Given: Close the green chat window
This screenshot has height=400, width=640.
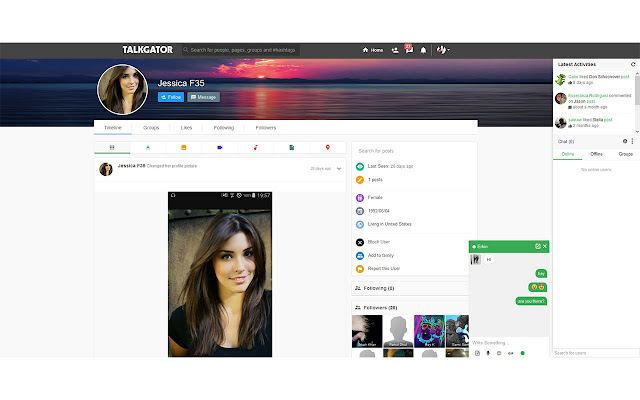Looking at the screenshot, I should point(544,246).
